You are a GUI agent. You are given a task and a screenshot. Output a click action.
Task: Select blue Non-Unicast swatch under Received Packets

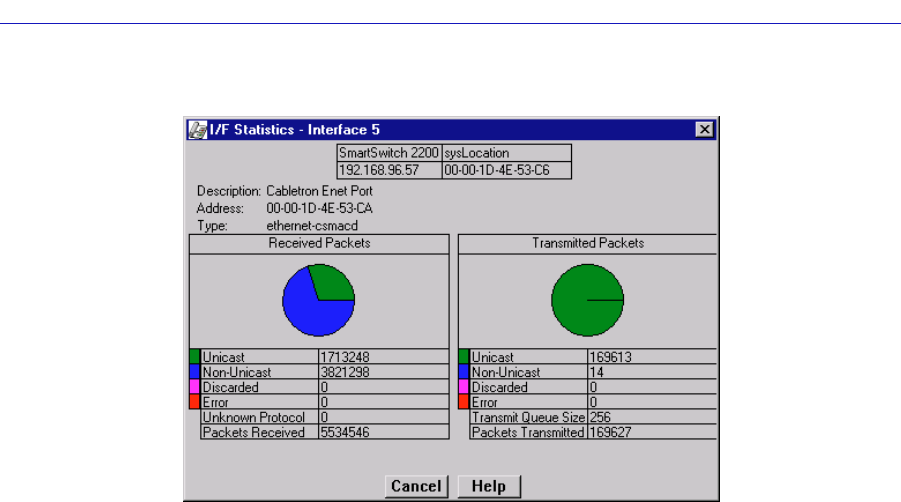pos(195,371)
